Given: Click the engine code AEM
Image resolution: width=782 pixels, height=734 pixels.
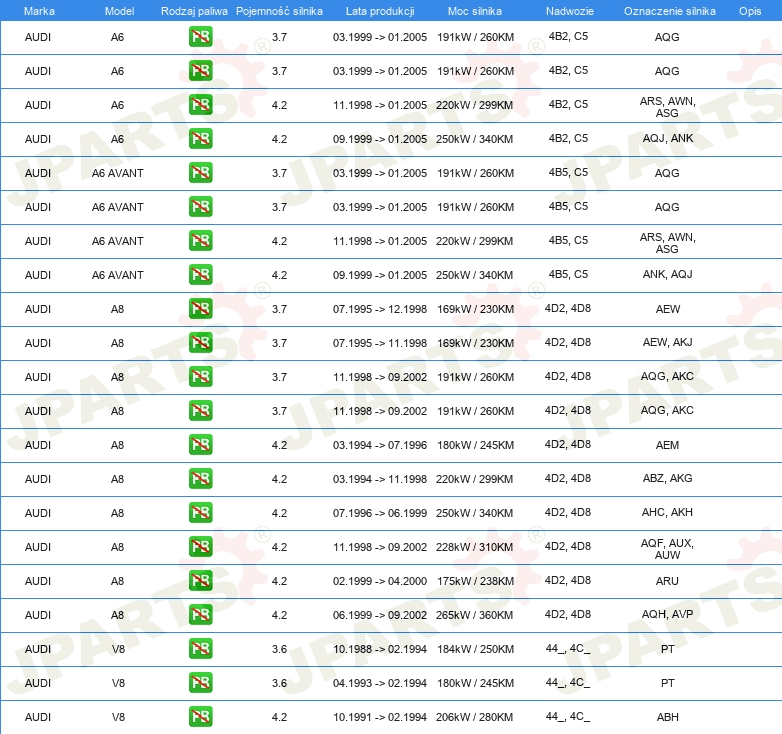Looking at the screenshot, I should pyautogui.click(x=667, y=445).
